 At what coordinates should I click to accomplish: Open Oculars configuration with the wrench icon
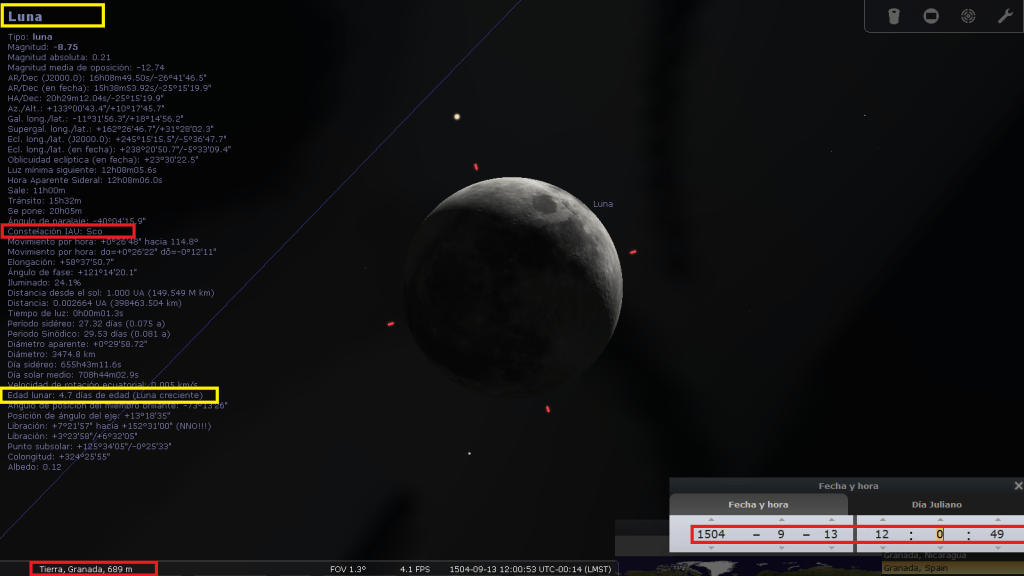pos(1005,16)
